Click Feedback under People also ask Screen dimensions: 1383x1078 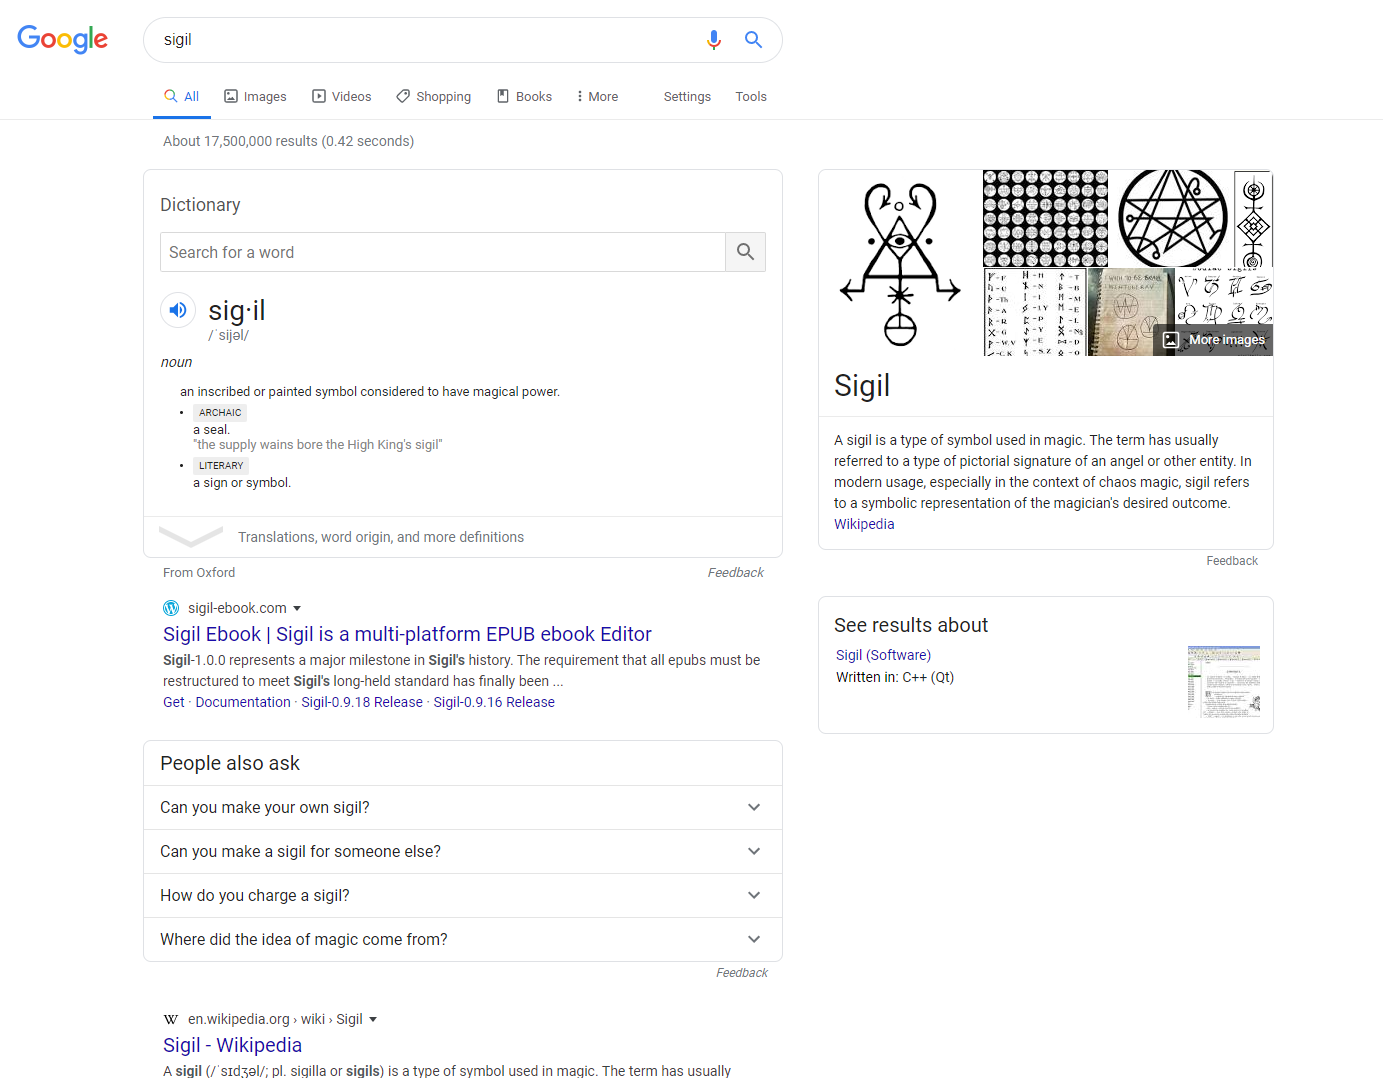tap(742, 973)
